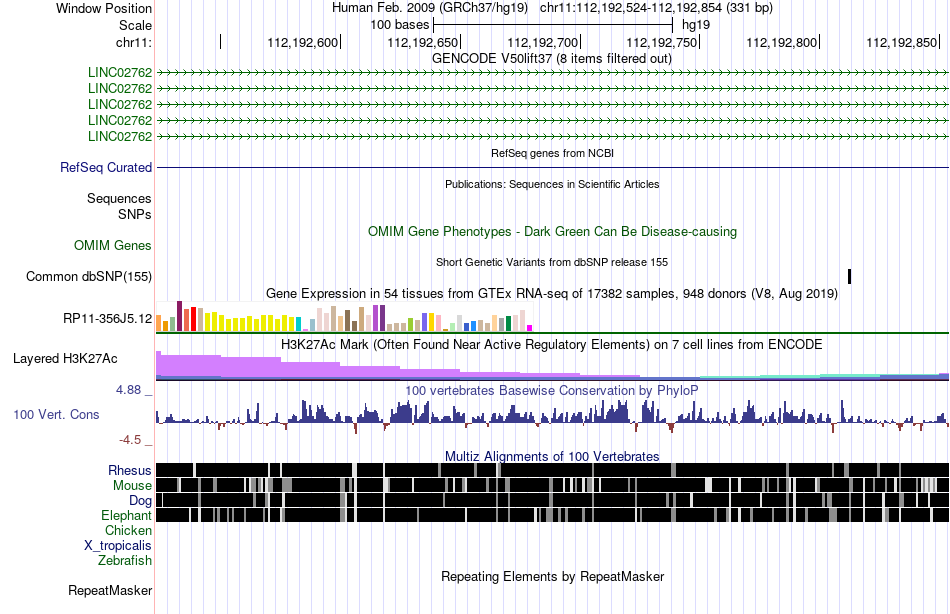This screenshot has width=950, height=614.
Task: Click the RefSeq Curated track label
Action: tap(106, 167)
